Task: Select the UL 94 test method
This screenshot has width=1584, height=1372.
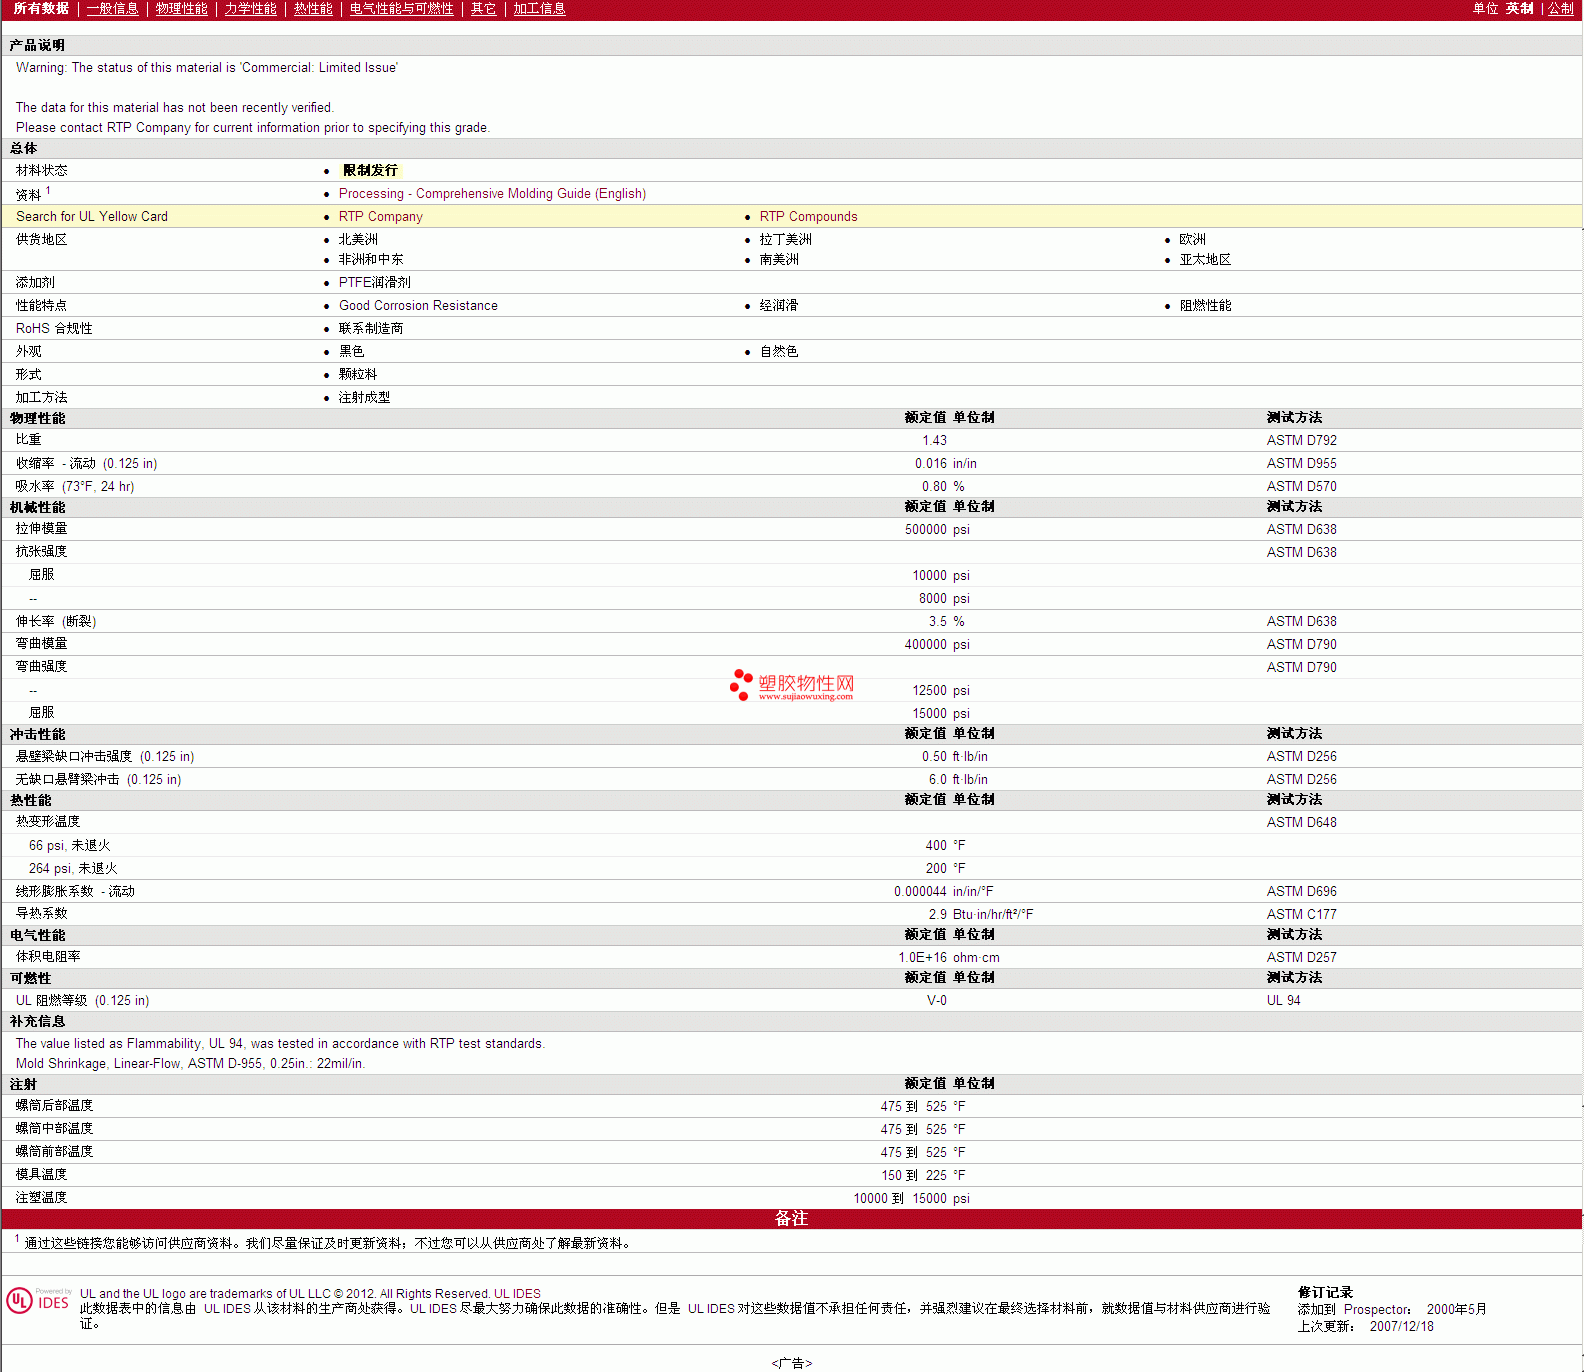Action: pos(1283,1001)
